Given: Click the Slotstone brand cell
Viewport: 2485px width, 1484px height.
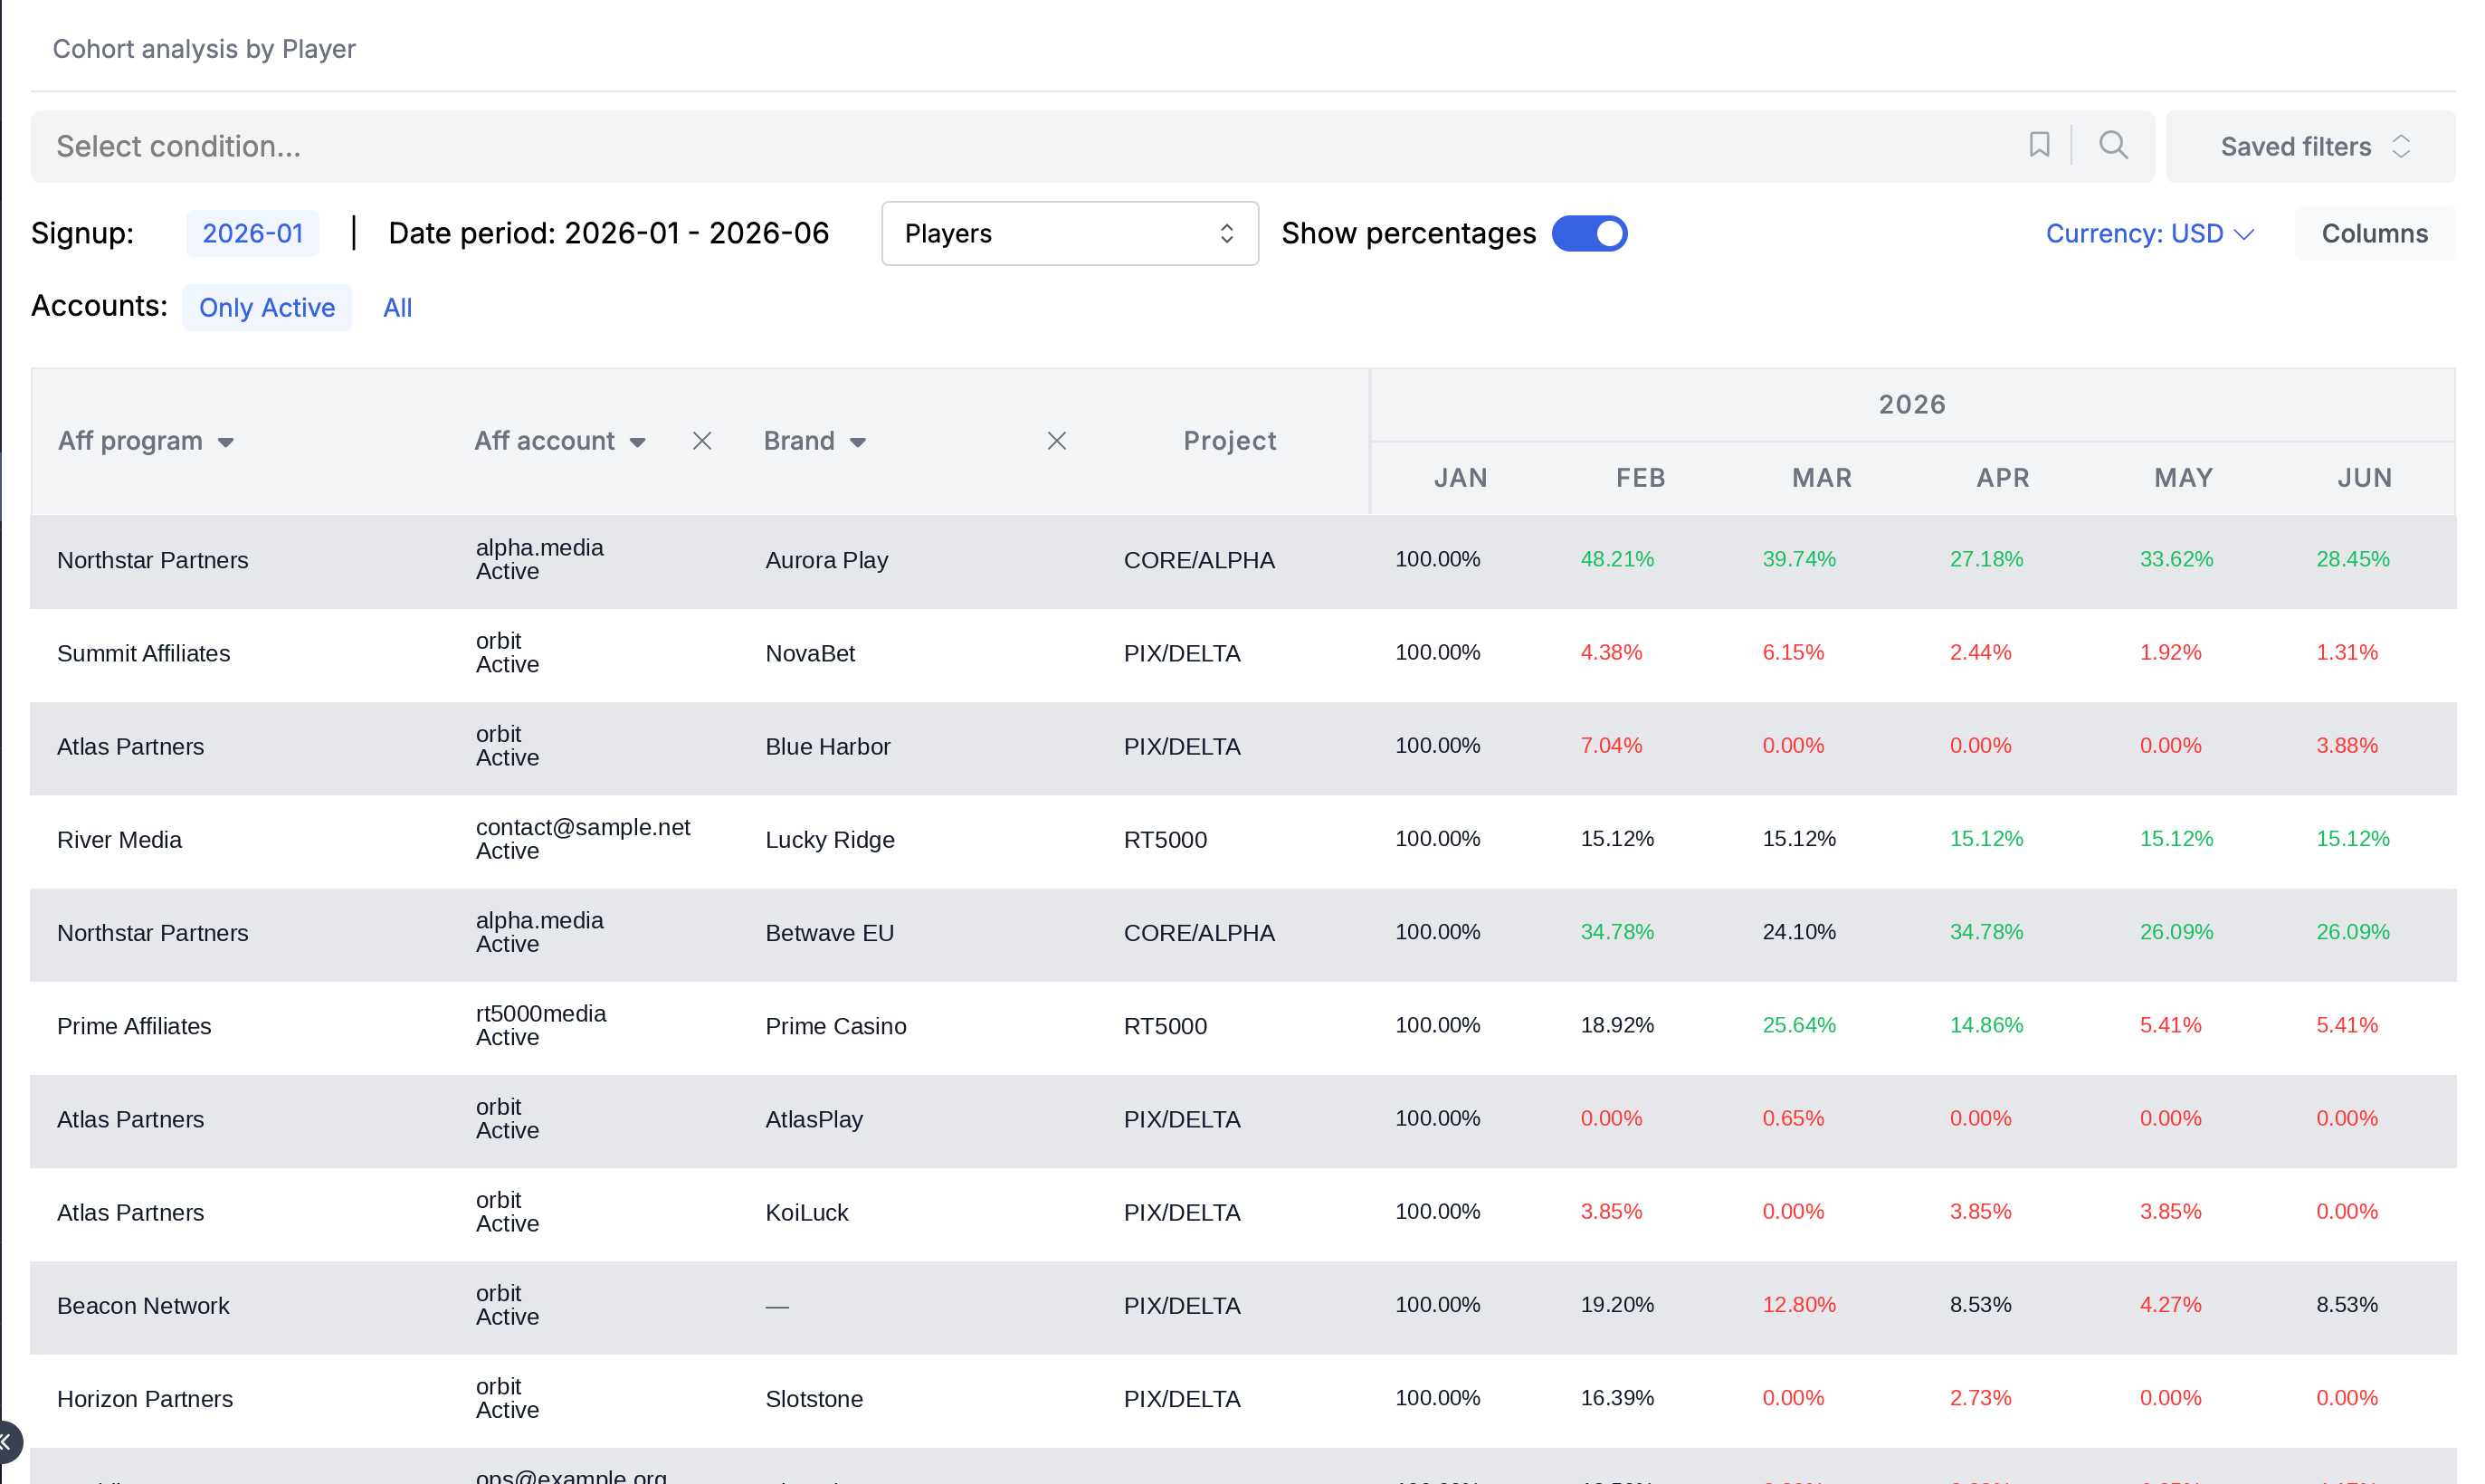Looking at the screenshot, I should pyautogui.click(x=813, y=1399).
